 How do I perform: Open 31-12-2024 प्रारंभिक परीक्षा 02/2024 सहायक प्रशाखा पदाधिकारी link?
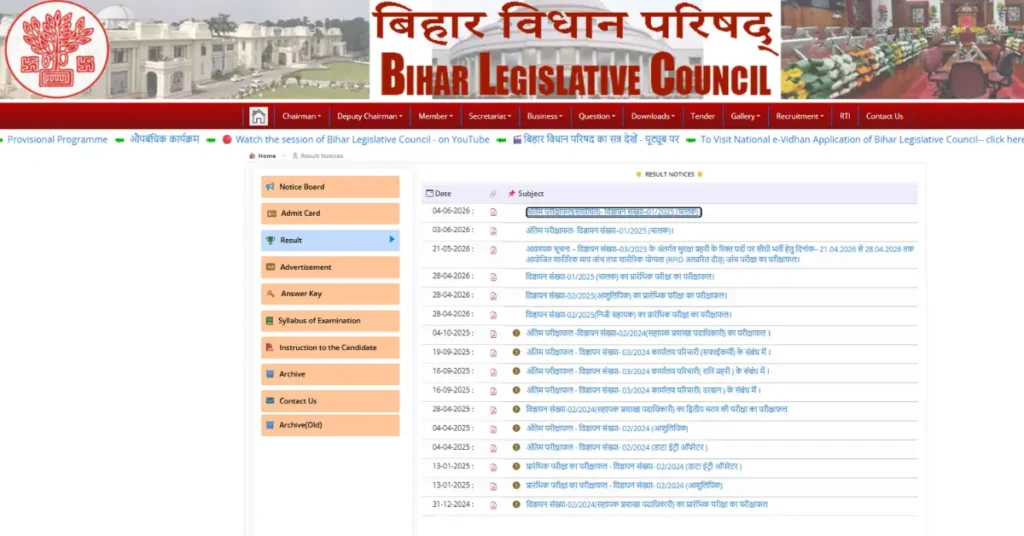pos(647,505)
